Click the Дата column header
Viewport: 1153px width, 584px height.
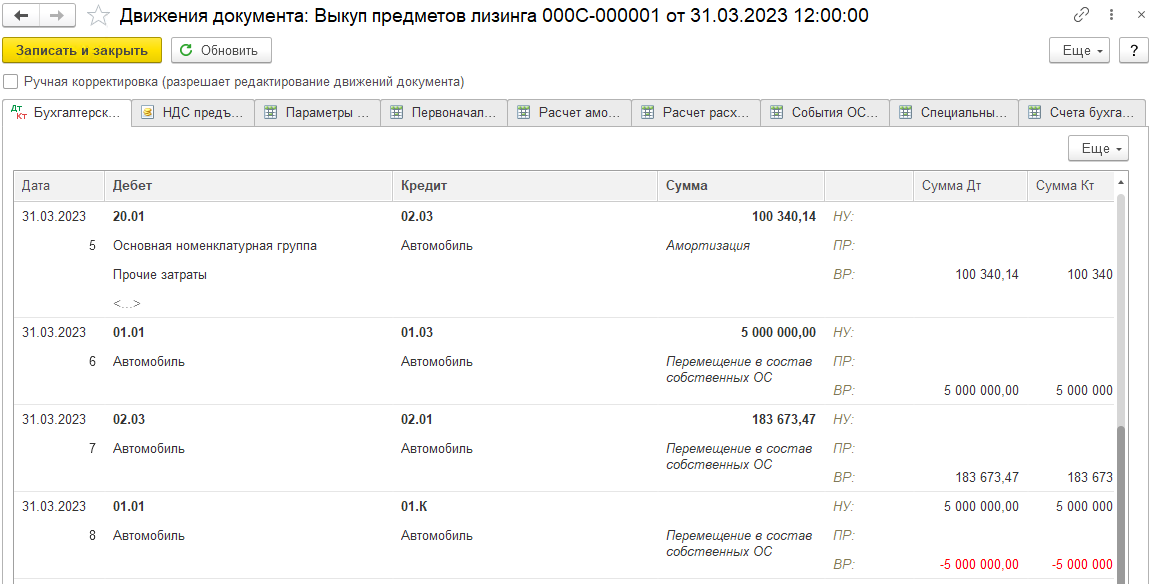(59, 185)
